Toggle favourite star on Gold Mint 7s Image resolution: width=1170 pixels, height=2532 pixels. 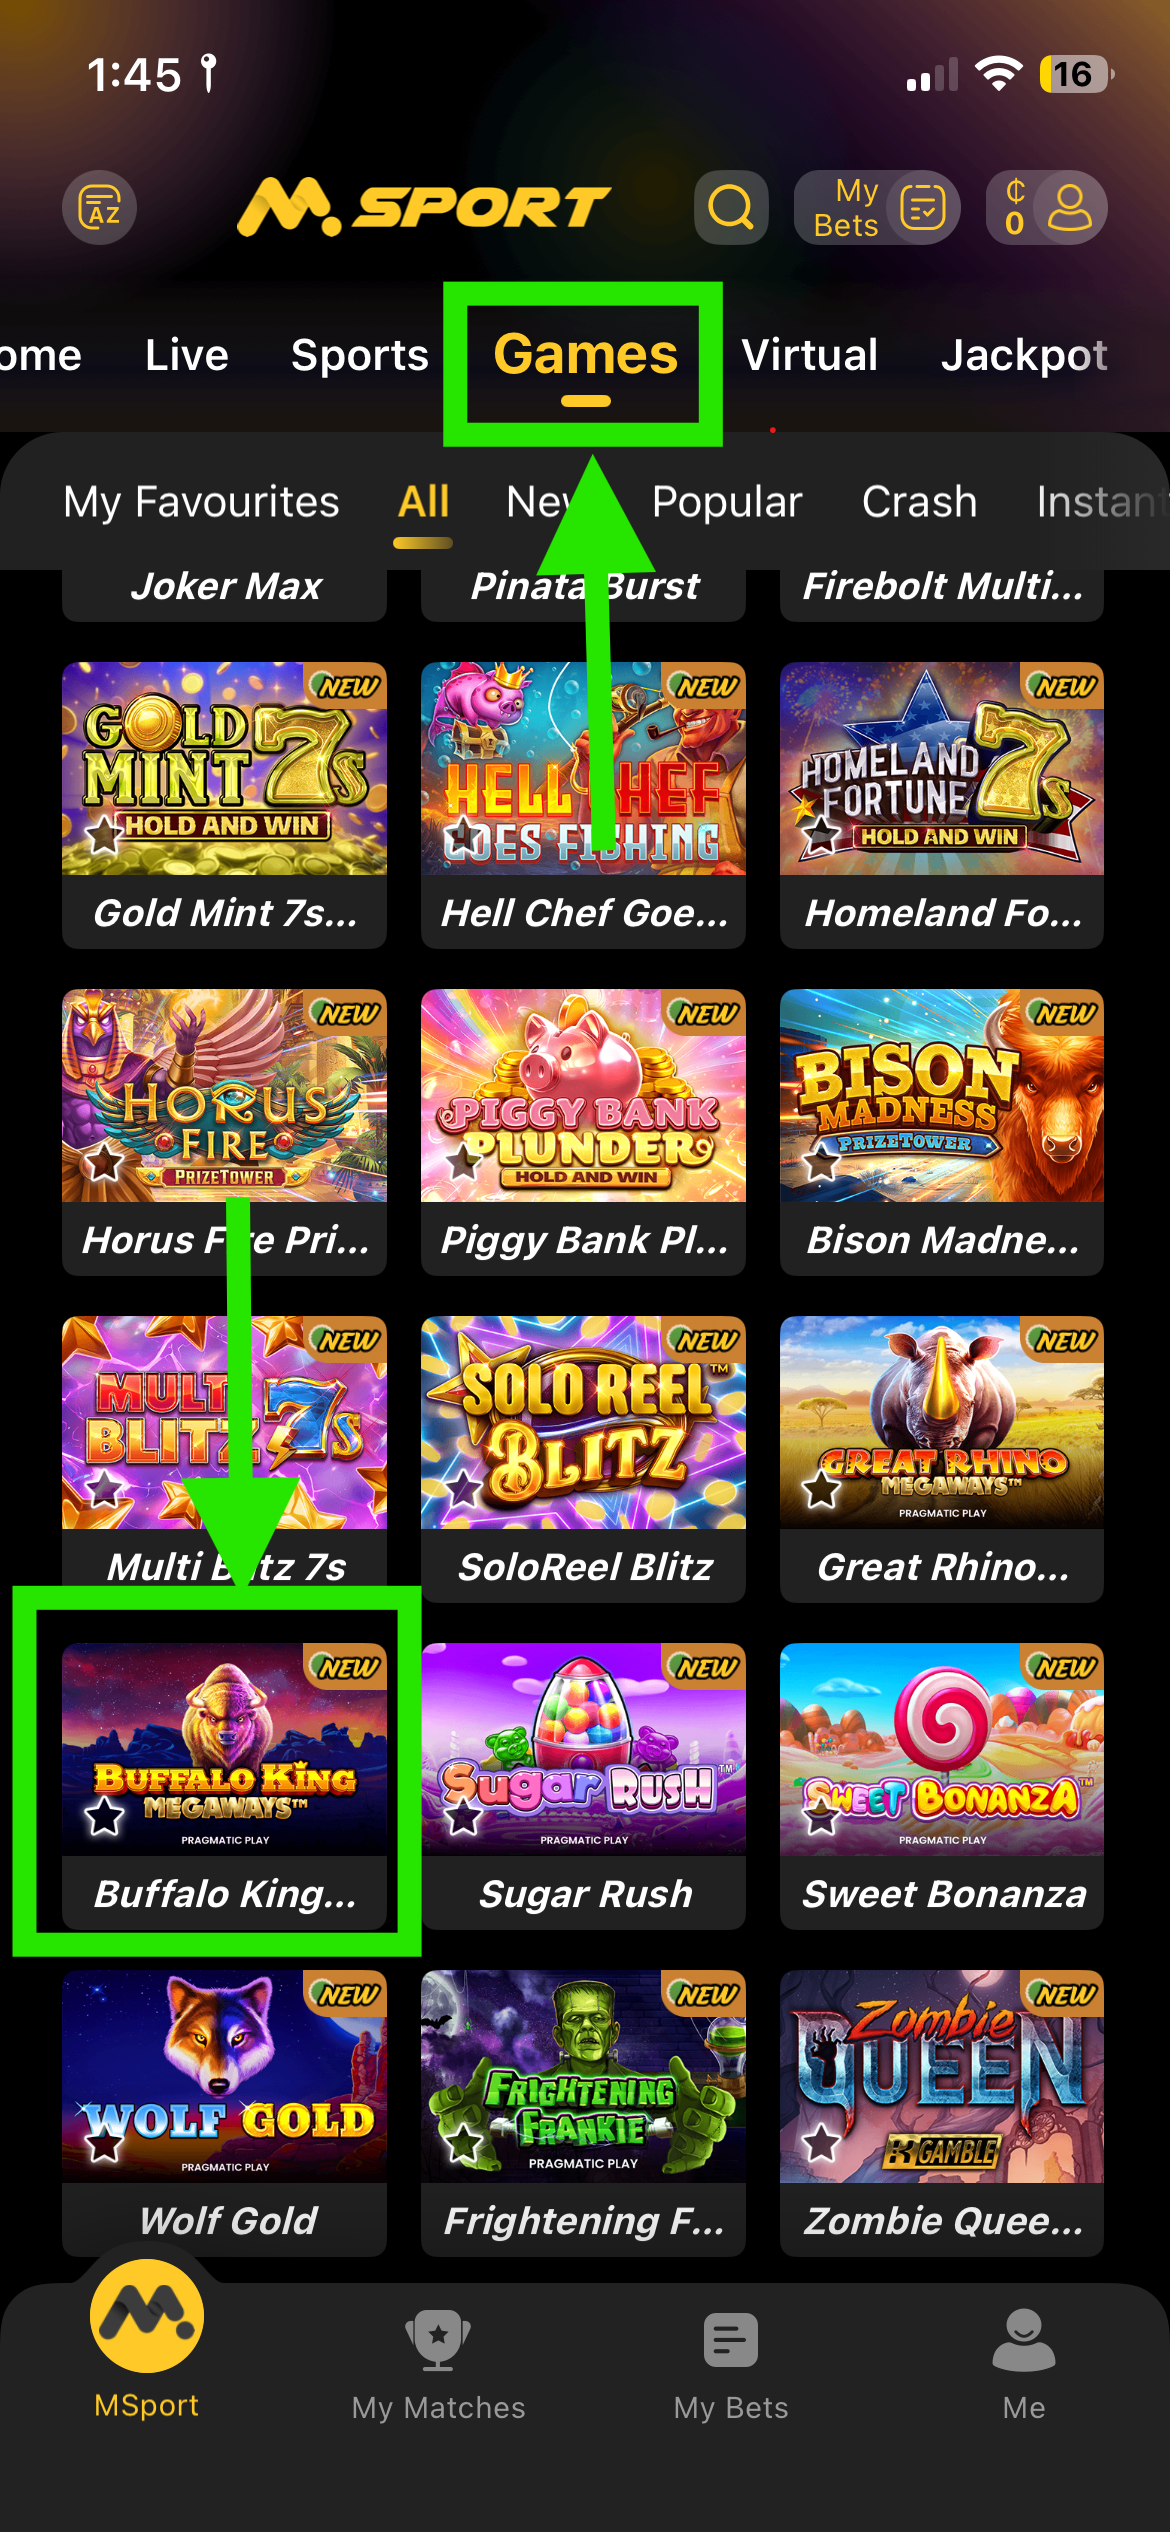point(104,834)
